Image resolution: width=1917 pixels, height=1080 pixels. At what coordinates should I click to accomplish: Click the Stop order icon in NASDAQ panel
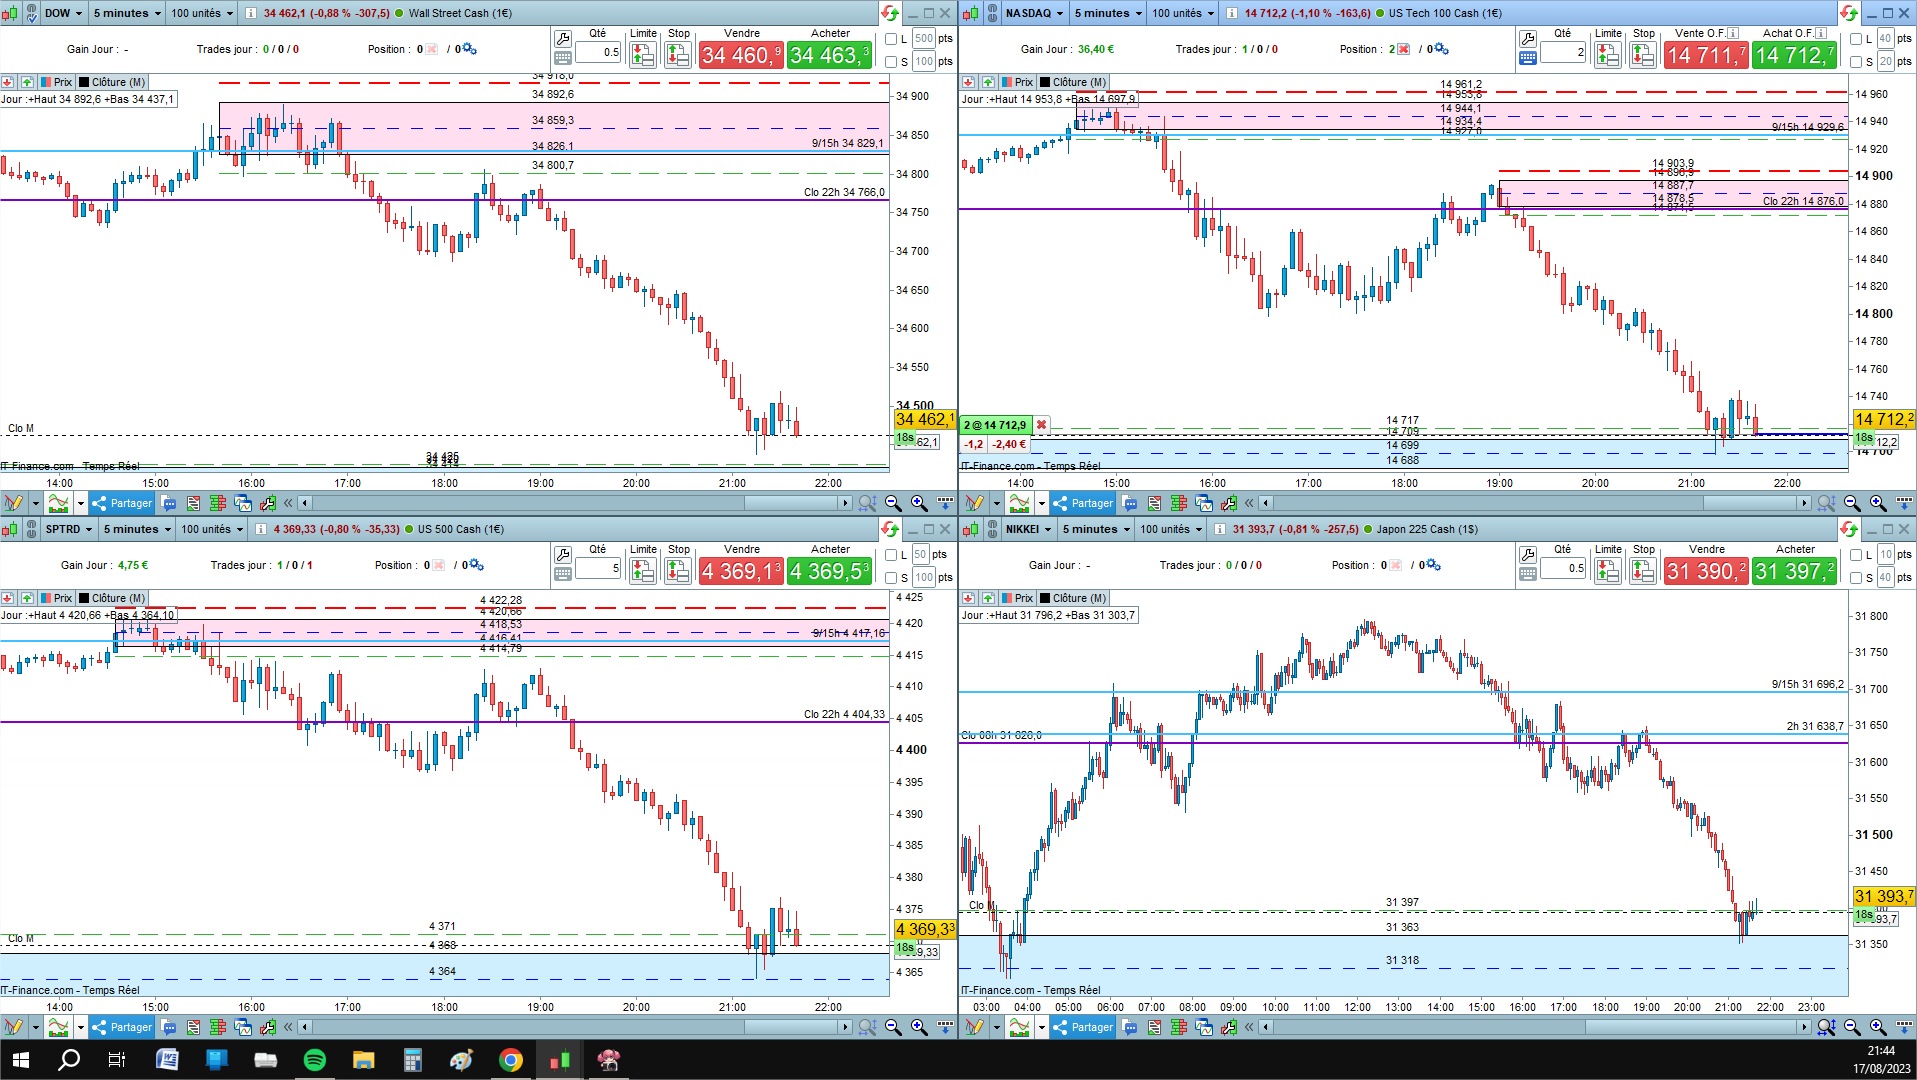point(1643,54)
